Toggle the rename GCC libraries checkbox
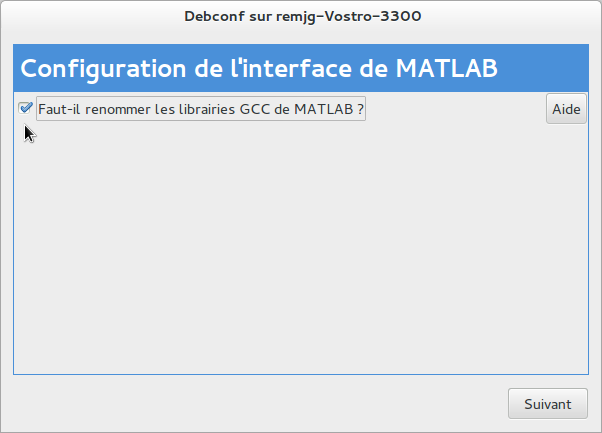This screenshot has width=602, height=433. tap(26, 108)
